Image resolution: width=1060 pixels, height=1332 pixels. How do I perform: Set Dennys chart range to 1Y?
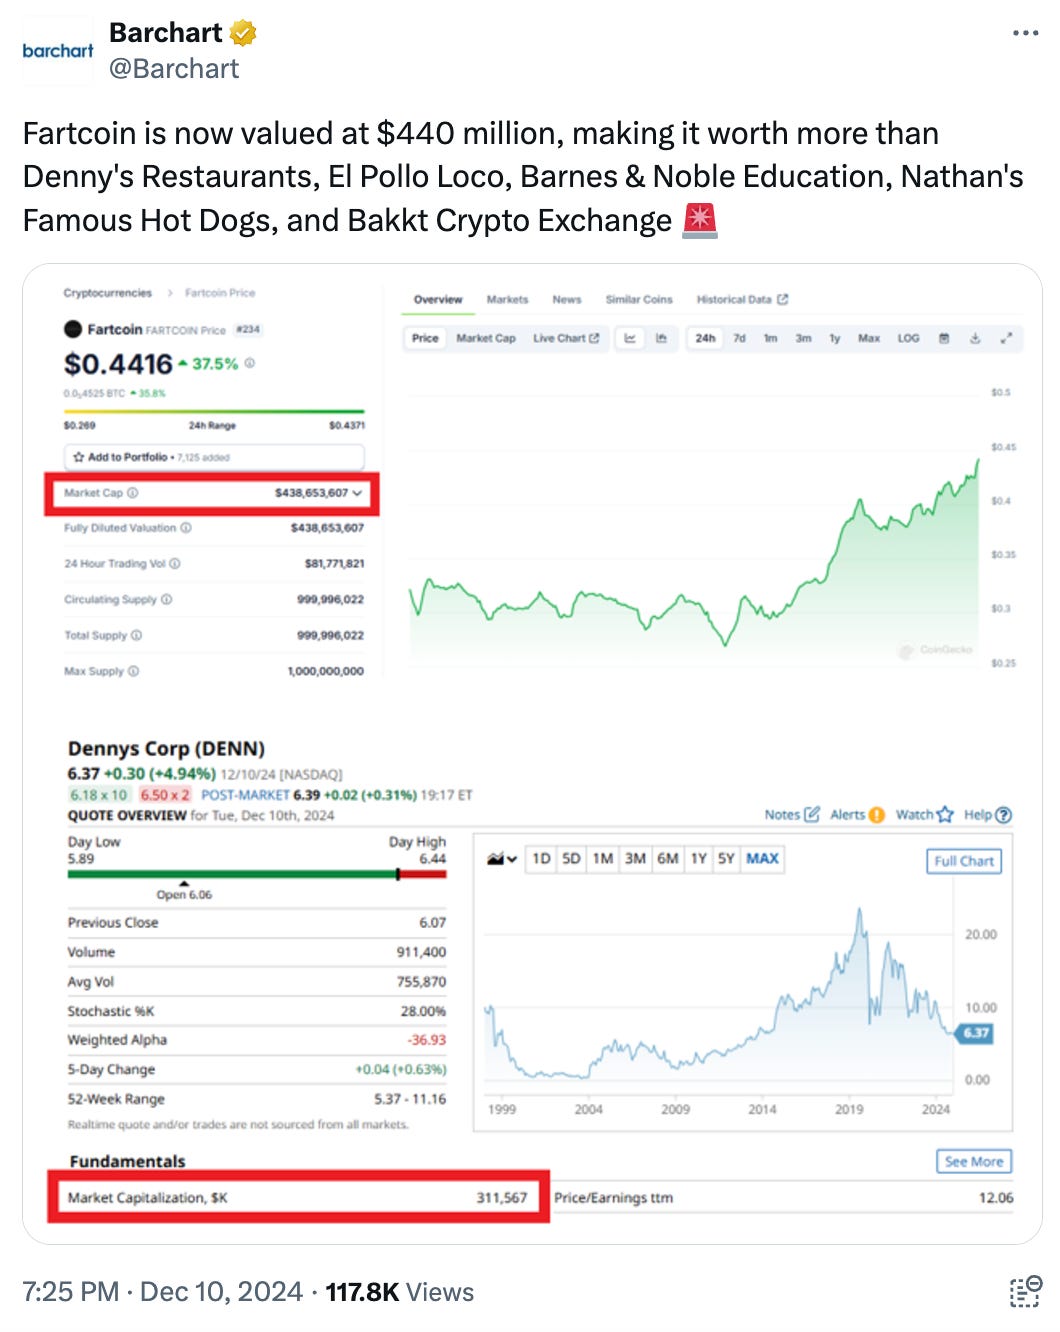tap(699, 859)
